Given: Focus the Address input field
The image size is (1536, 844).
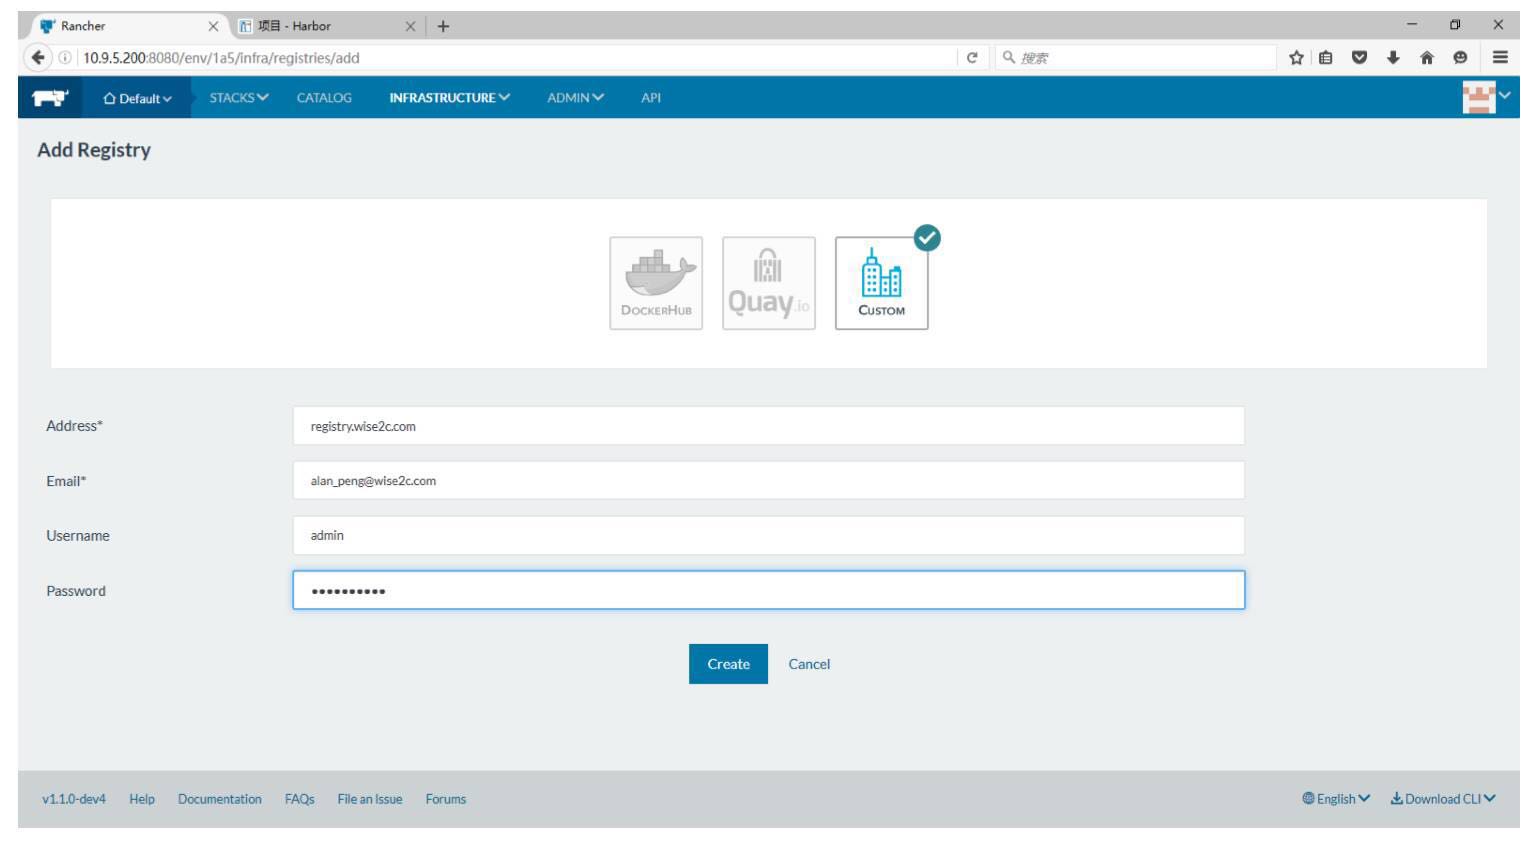Looking at the screenshot, I should [x=769, y=426].
